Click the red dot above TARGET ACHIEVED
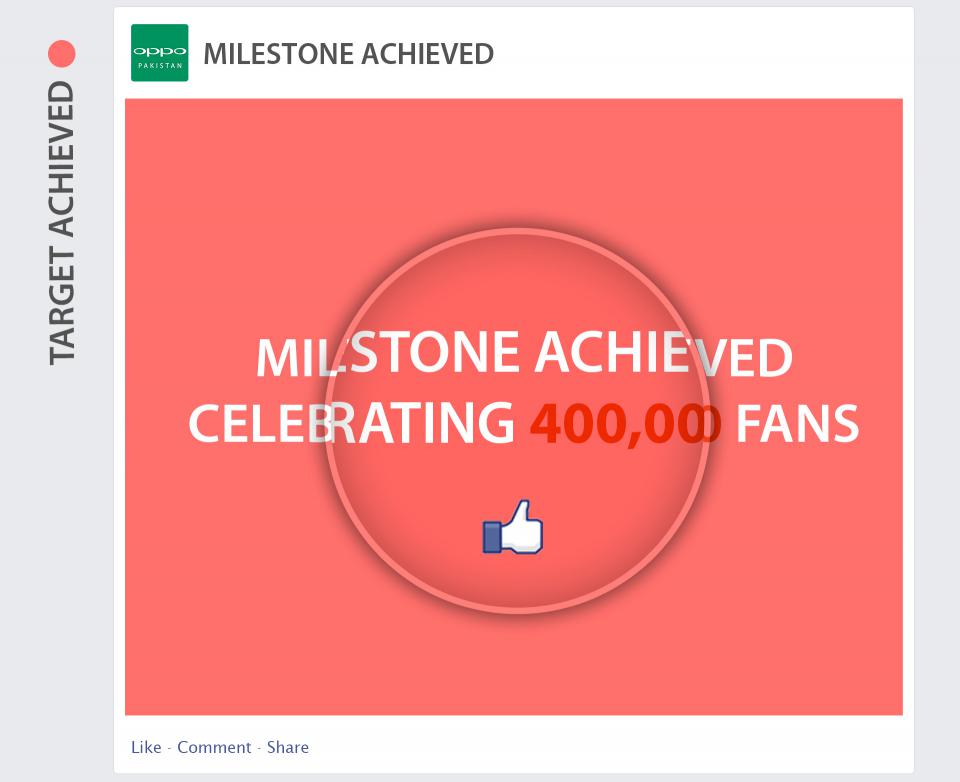The image size is (960, 782). 62,54
